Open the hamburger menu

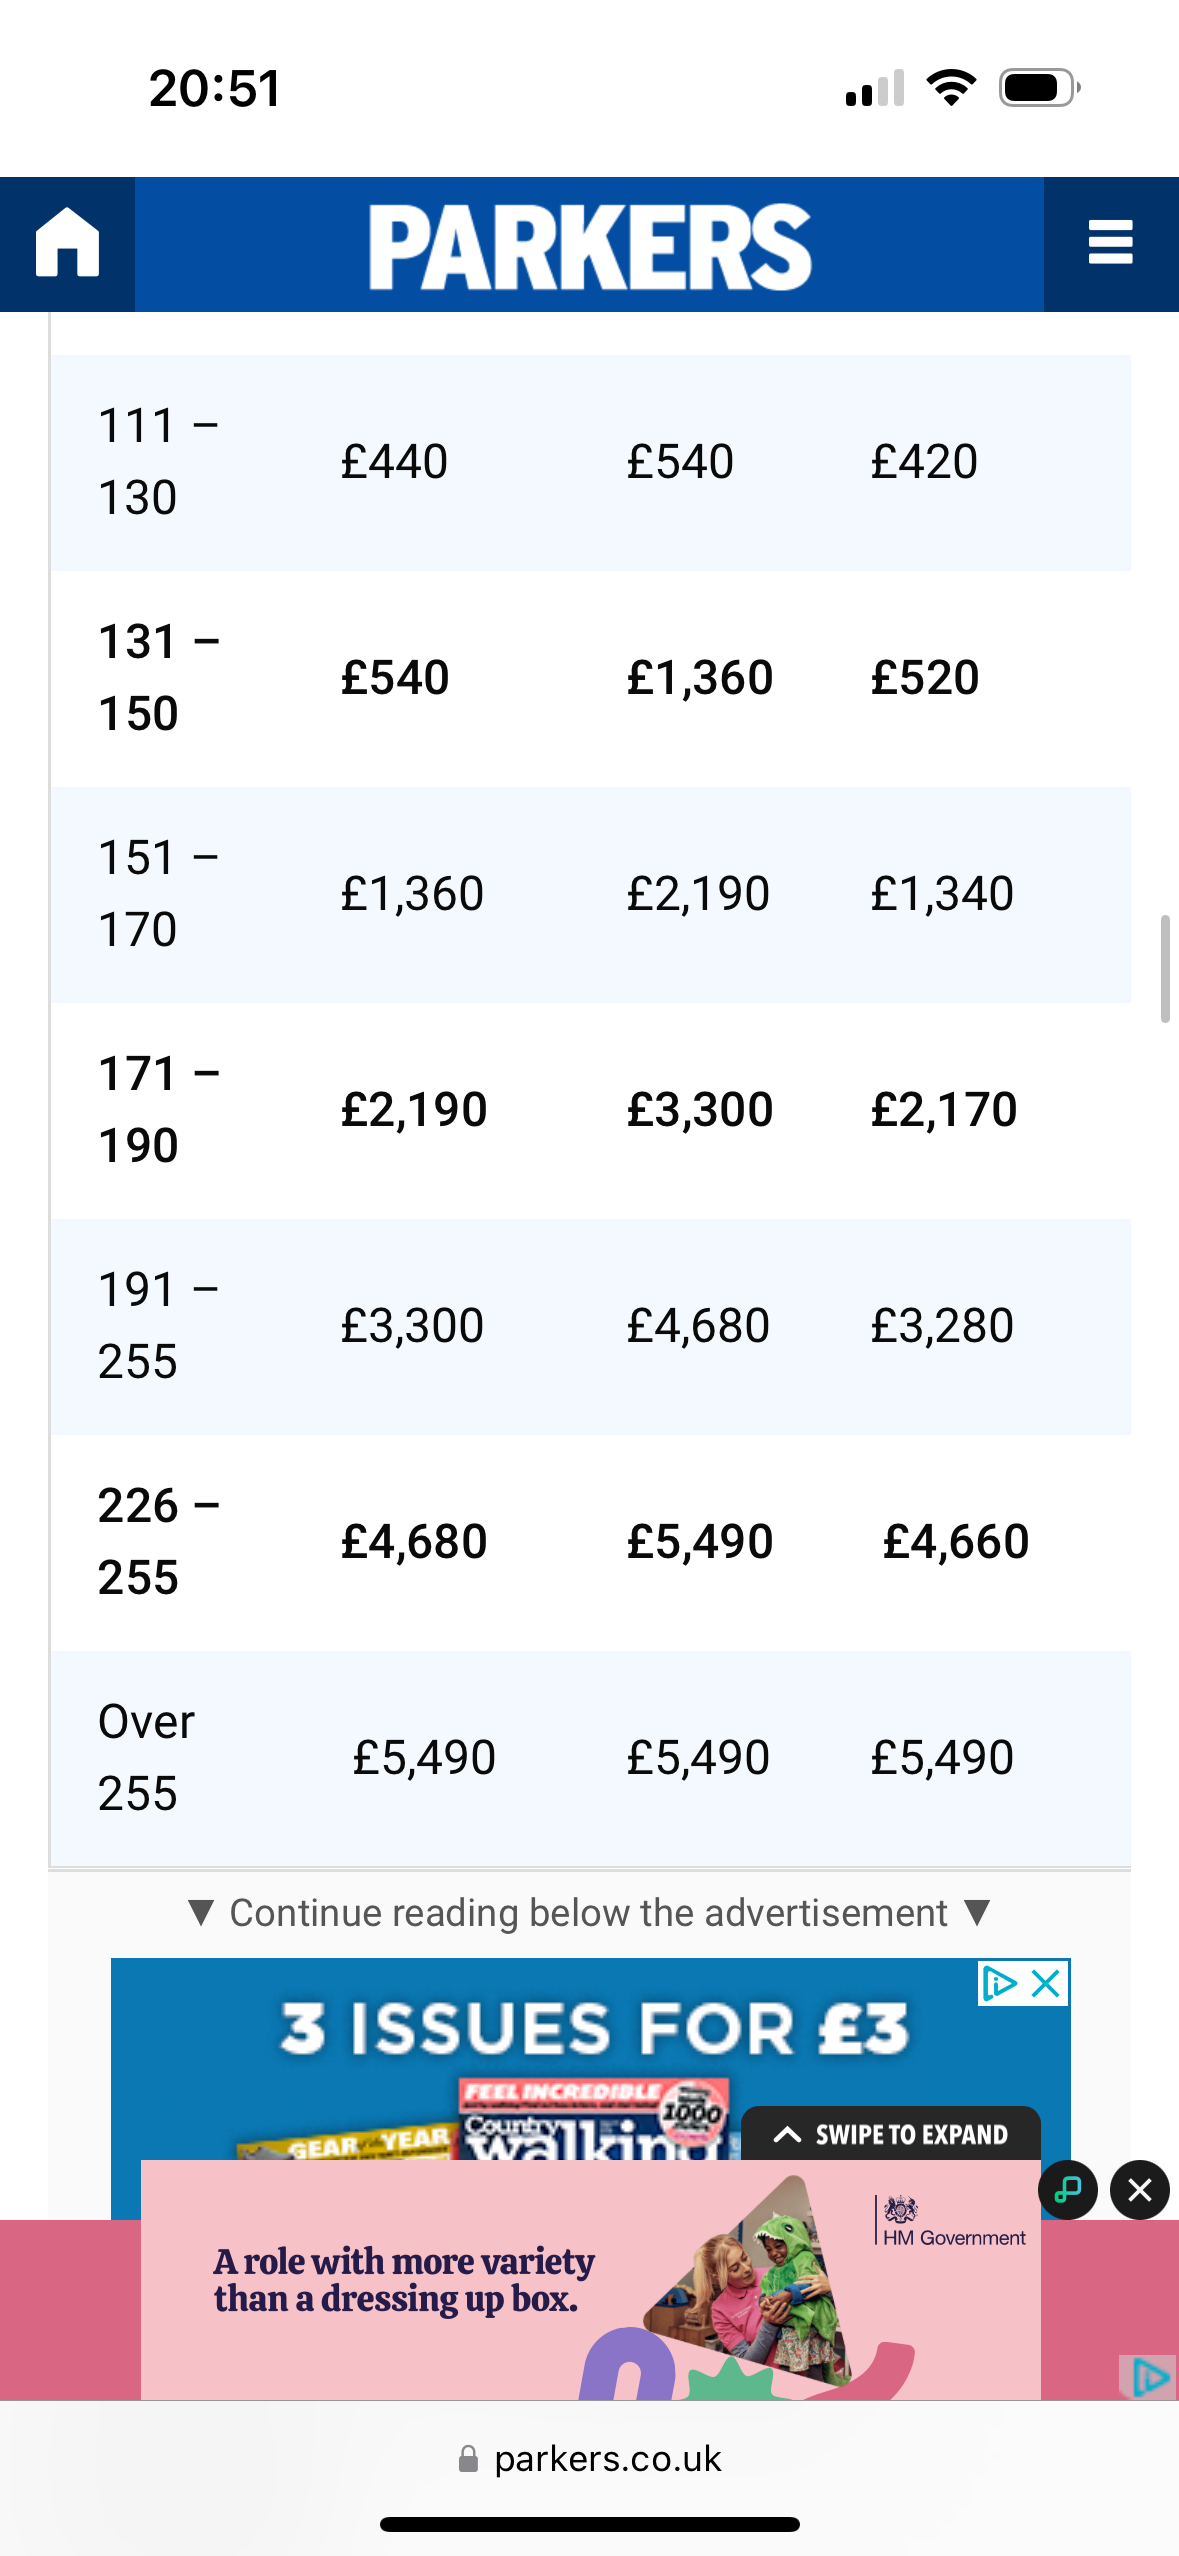tap(1110, 244)
